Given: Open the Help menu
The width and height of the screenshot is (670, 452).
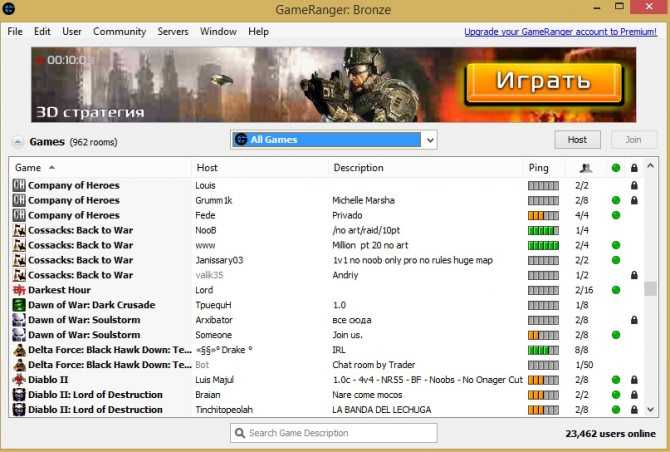Looking at the screenshot, I should point(259,32).
